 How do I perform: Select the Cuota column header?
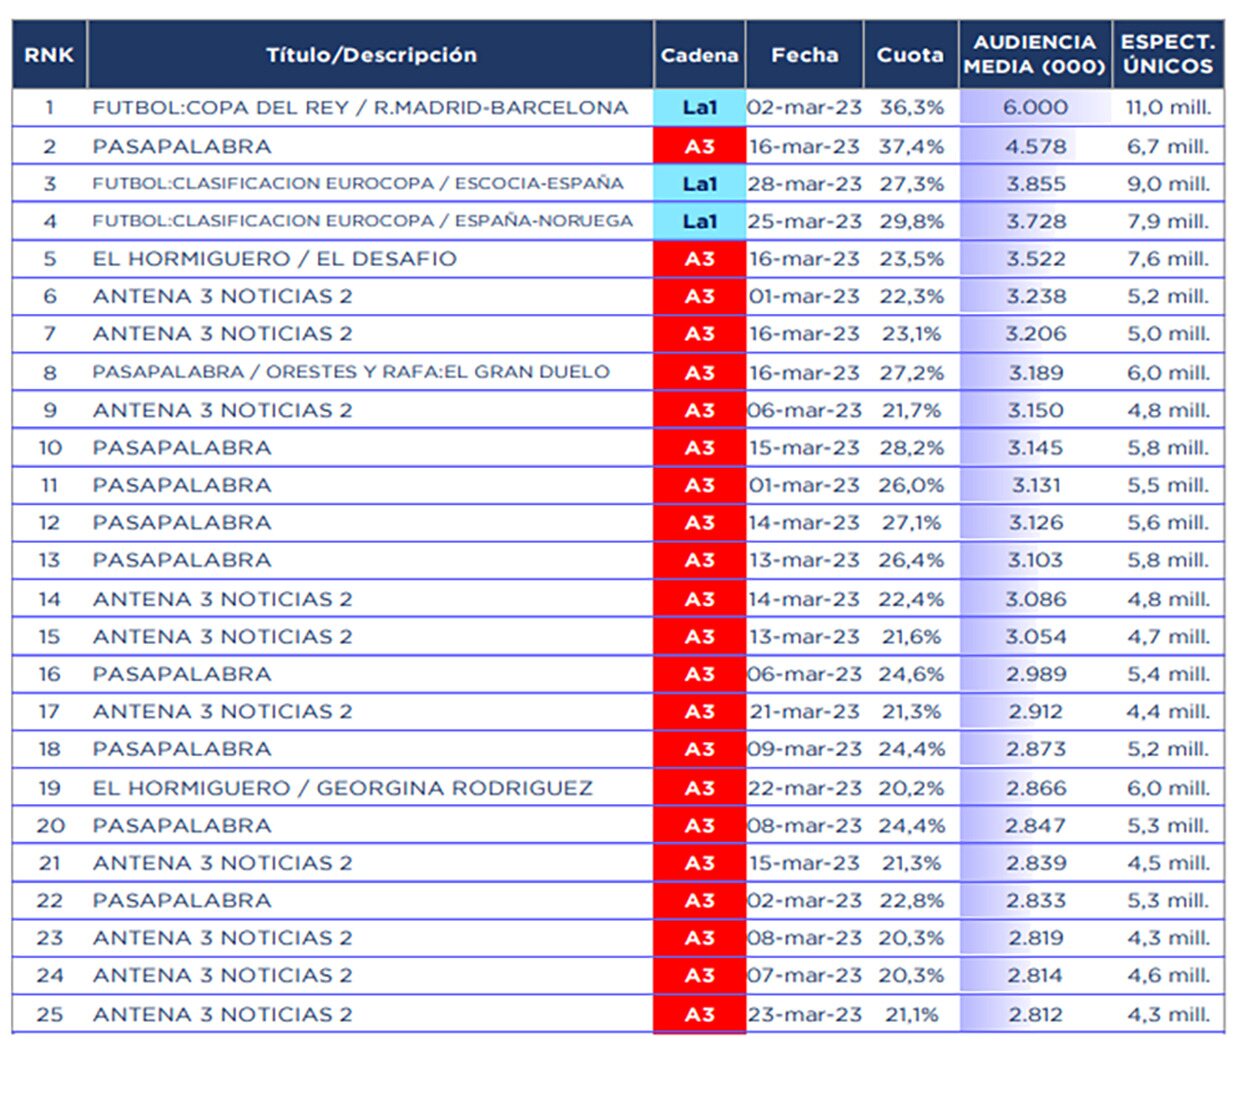point(910,55)
